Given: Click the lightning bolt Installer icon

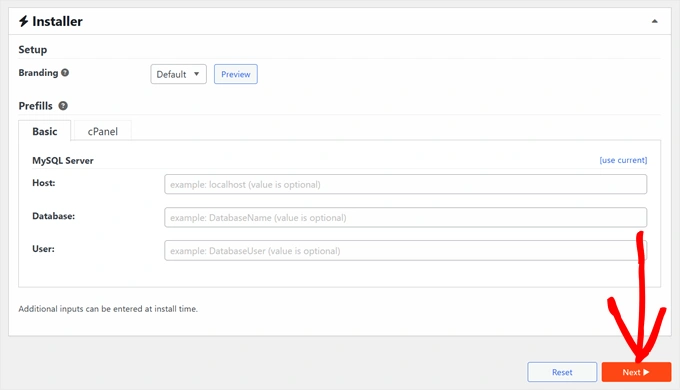Looking at the screenshot, I should coord(23,21).
